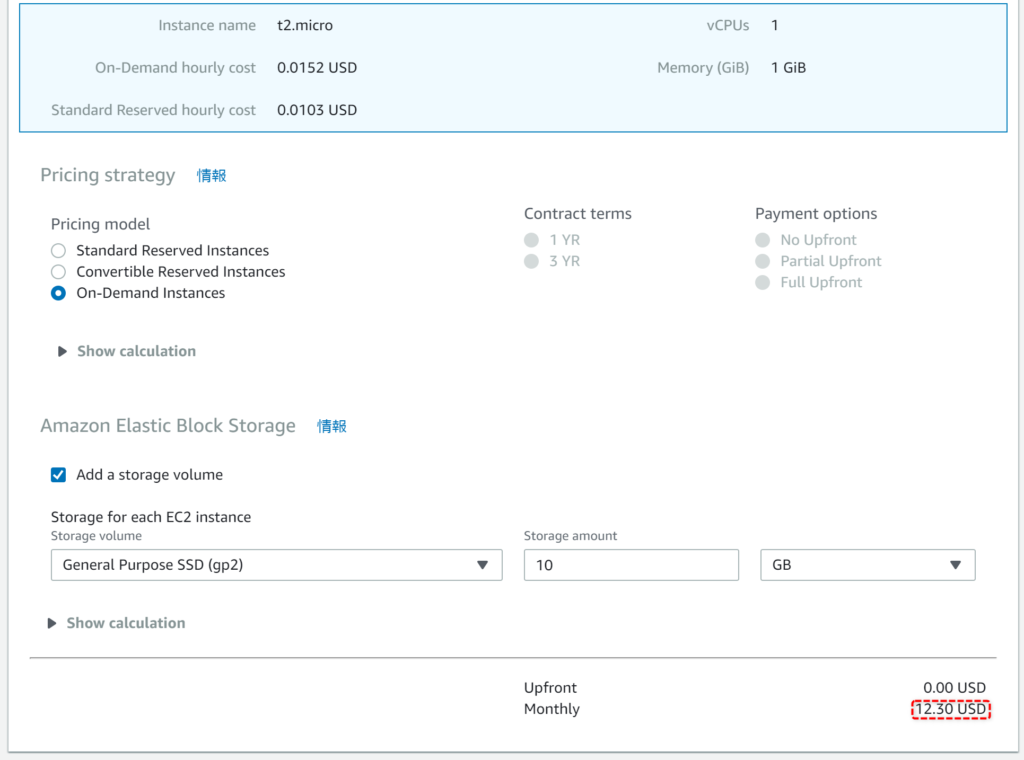Viewport: 1024px width, 760px height.
Task: Click the Storage amount input field
Action: coord(631,565)
